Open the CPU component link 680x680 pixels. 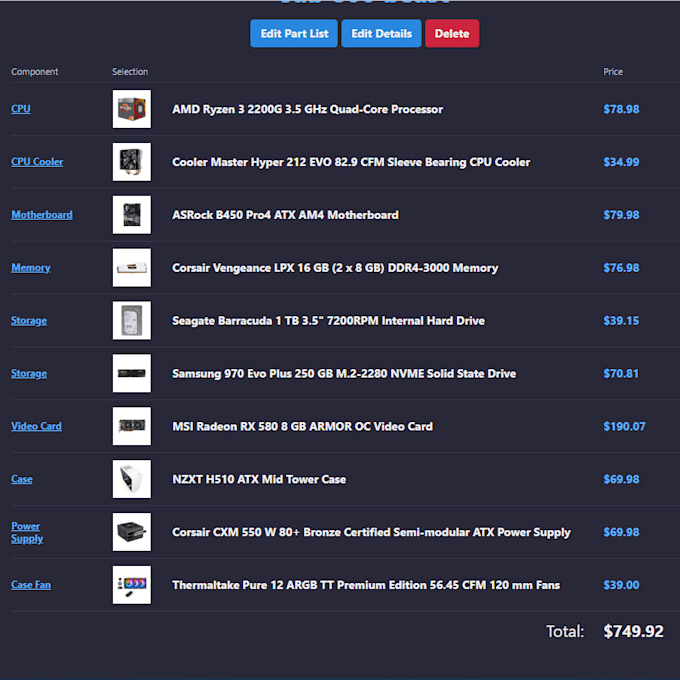(x=21, y=109)
